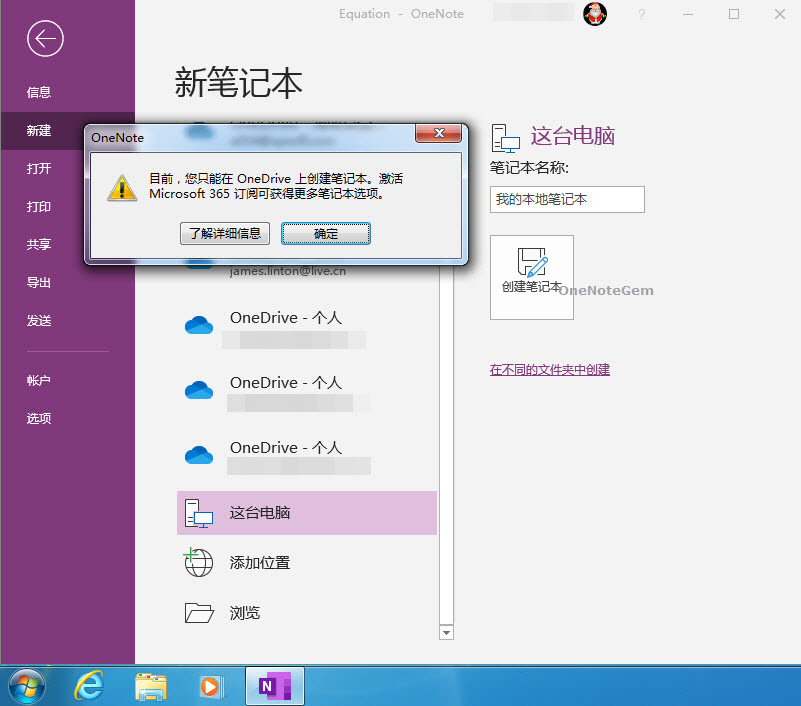Click the 浏览 text label
Viewport: 801px width, 706px height.
pos(245,613)
